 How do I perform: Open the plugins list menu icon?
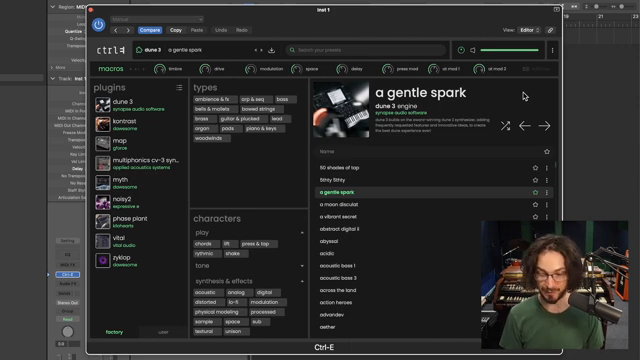[x=179, y=88]
